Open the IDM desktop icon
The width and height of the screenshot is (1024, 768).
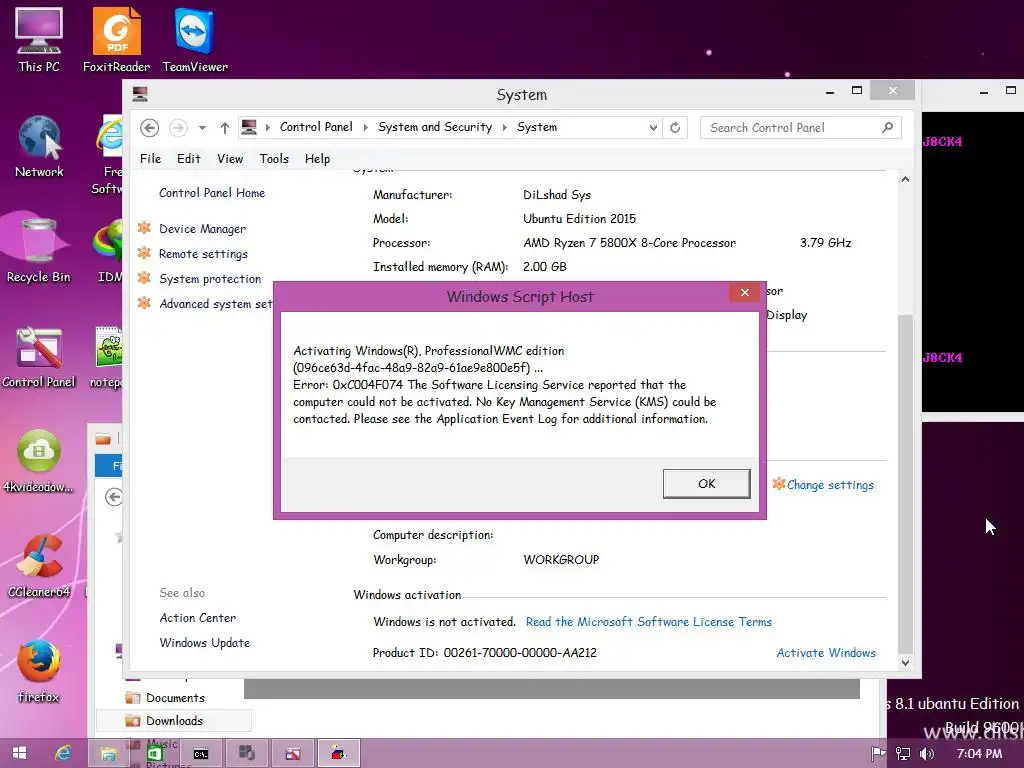109,251
